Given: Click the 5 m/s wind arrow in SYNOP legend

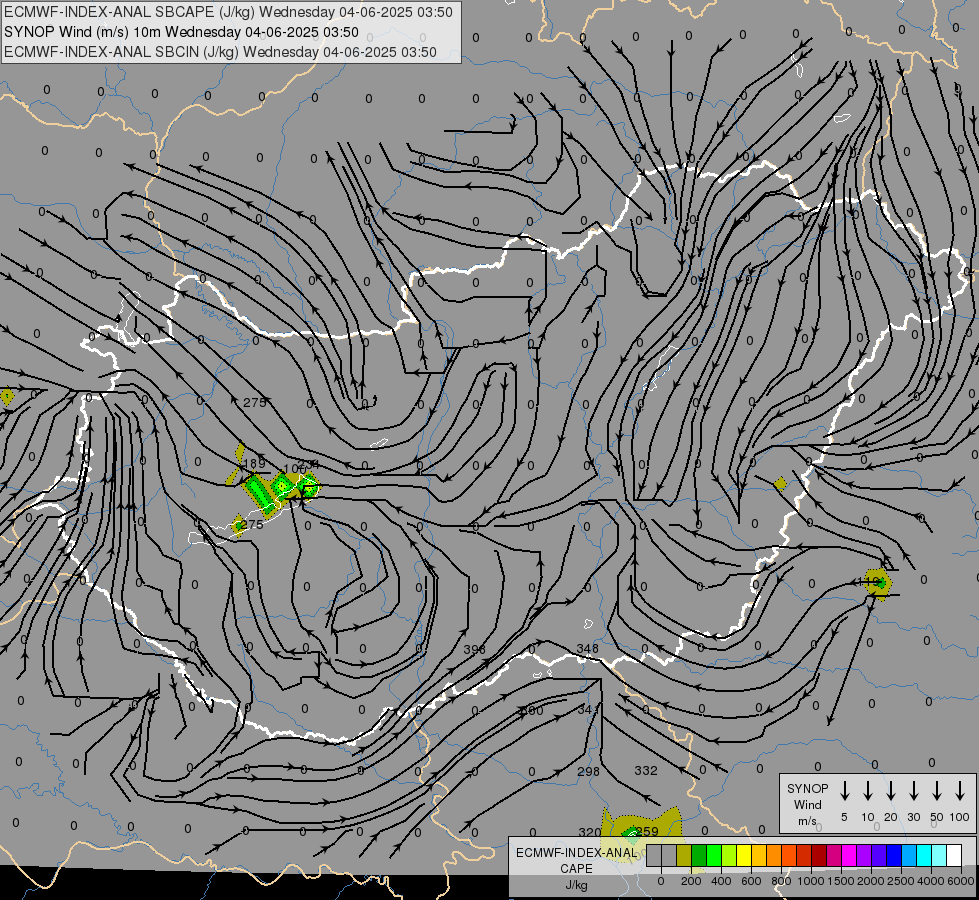Looking at the screenshot, I should pyautogui.click(x=845, y=791).
